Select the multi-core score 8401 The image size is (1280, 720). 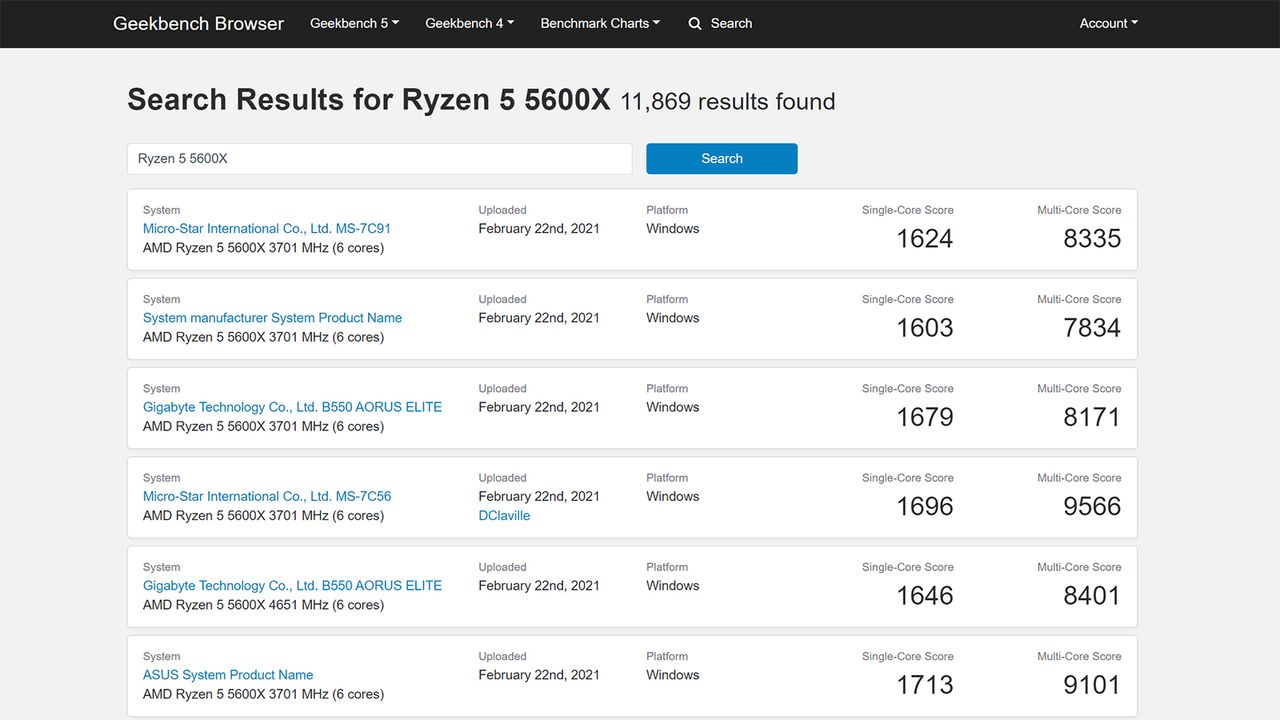[x=1092, y=595]
